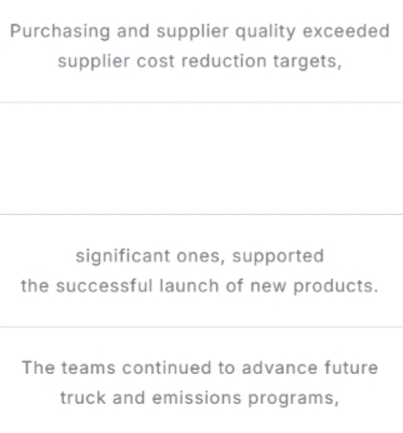Click the word 'quality' in the top row
This screenshot has height=433, width=403.
[265, 32]
